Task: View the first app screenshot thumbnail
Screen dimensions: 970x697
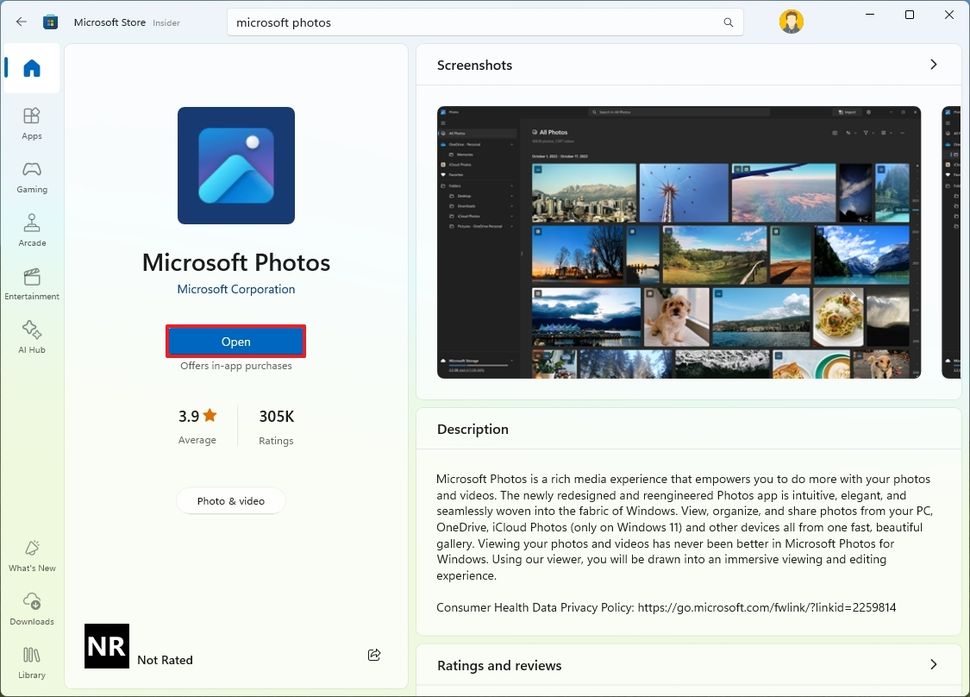Action: [678, 242]
